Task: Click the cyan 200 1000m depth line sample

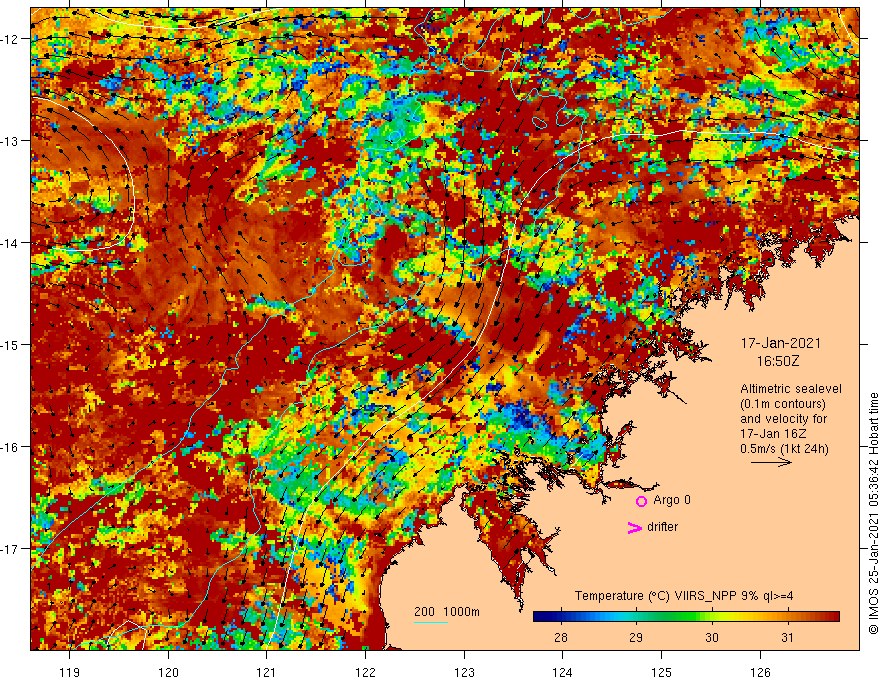Action: [430, 622]
